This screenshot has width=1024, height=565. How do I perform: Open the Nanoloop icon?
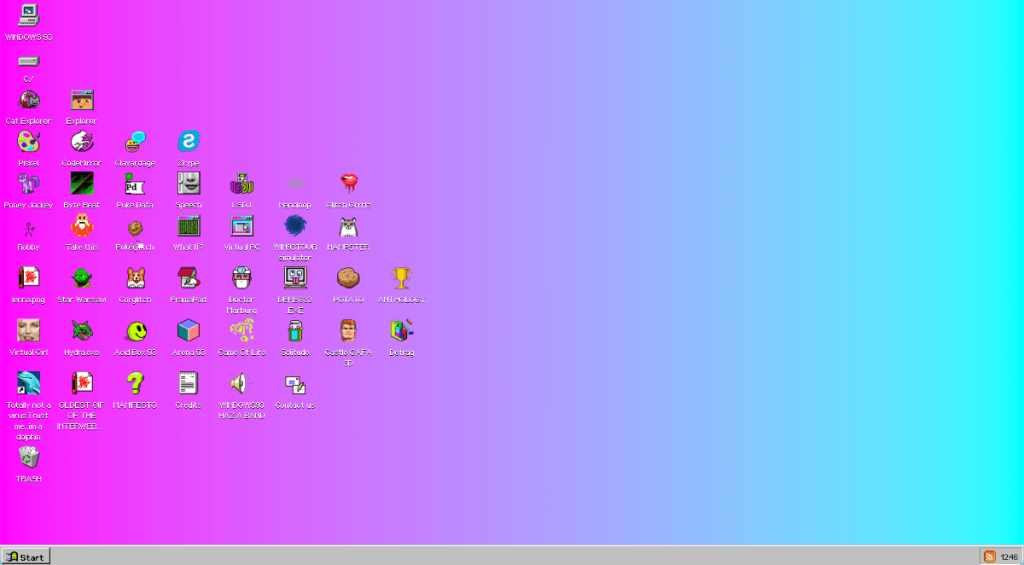(295, 184)
